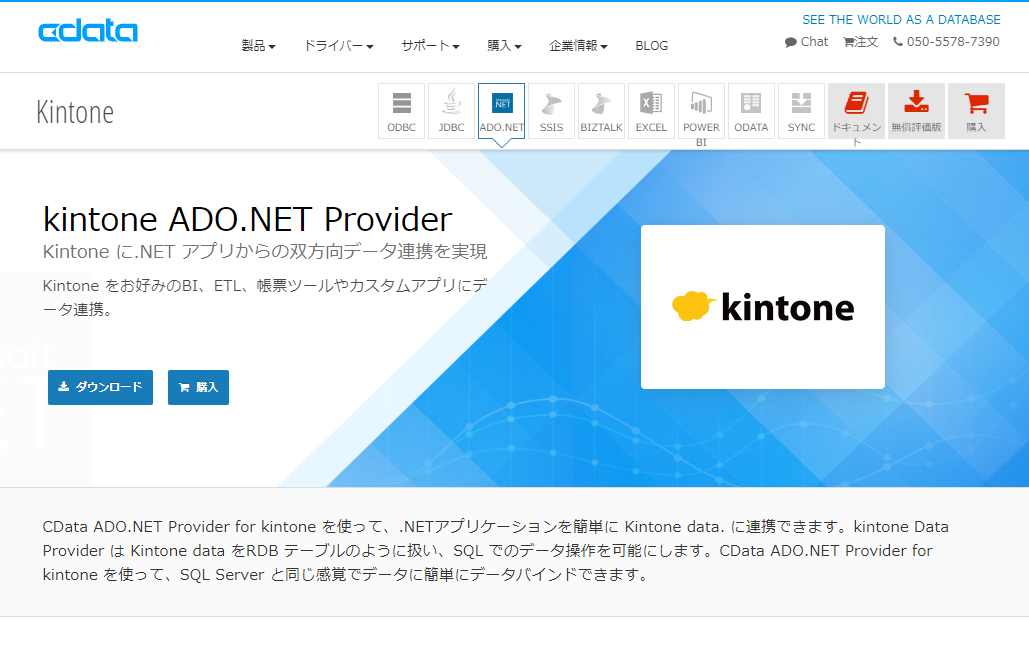The image size is (1029, 647).
Task: Open the 注文 order link
Action: [x=860, y=42]
